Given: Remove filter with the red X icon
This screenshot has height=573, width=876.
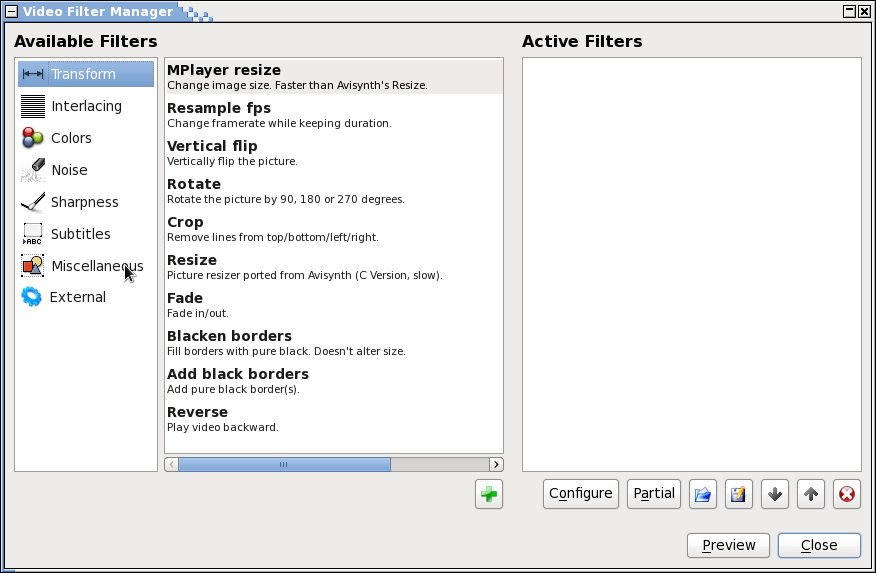Looking at the screenshot, I should (x=847, y=494).
